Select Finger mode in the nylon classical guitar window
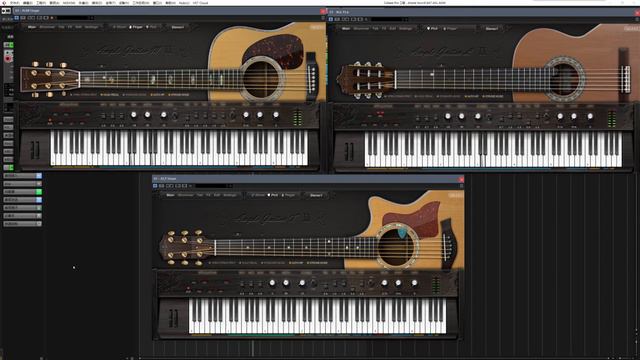 click(449, 29)
